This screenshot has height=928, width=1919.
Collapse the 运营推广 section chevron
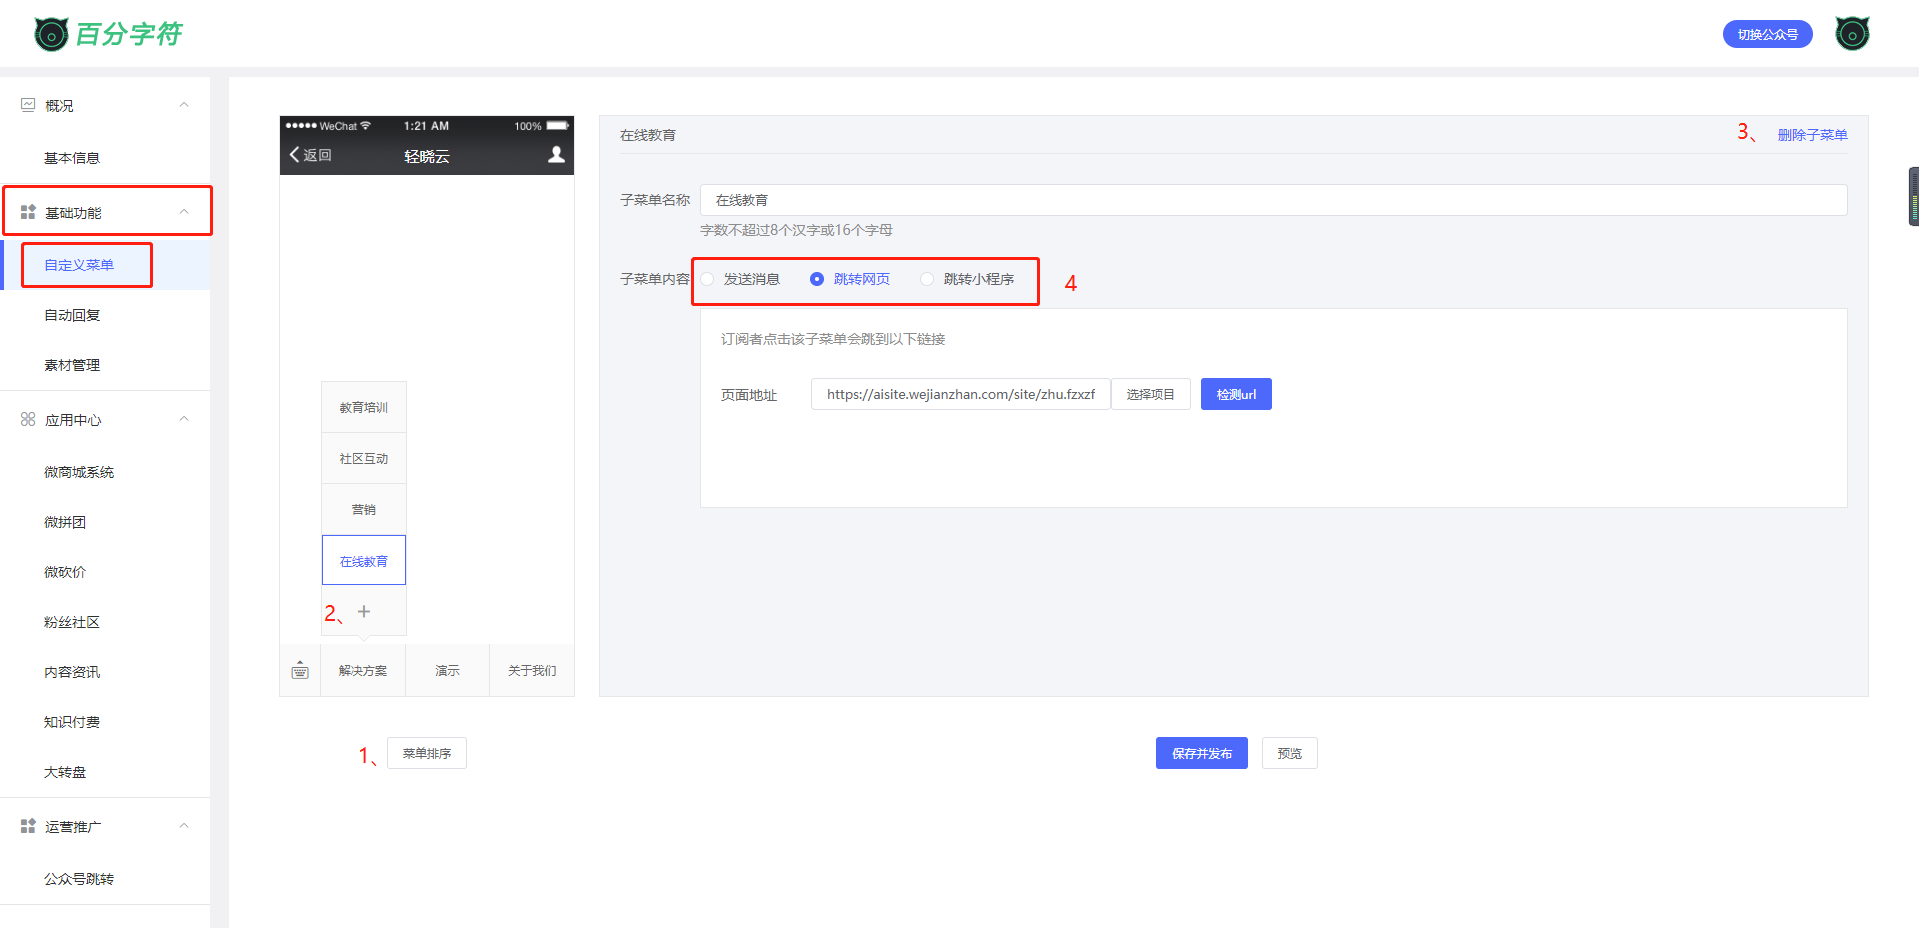[x=184, y=826]
